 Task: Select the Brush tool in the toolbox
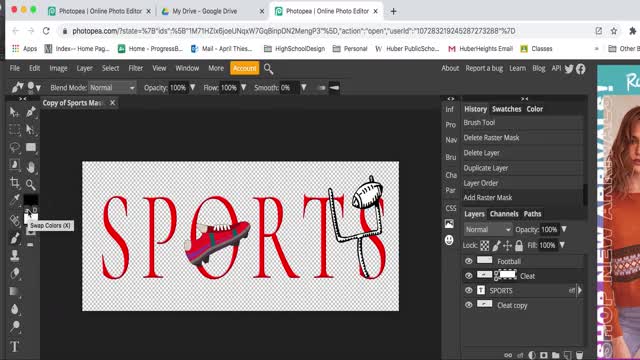coord(15,238)
